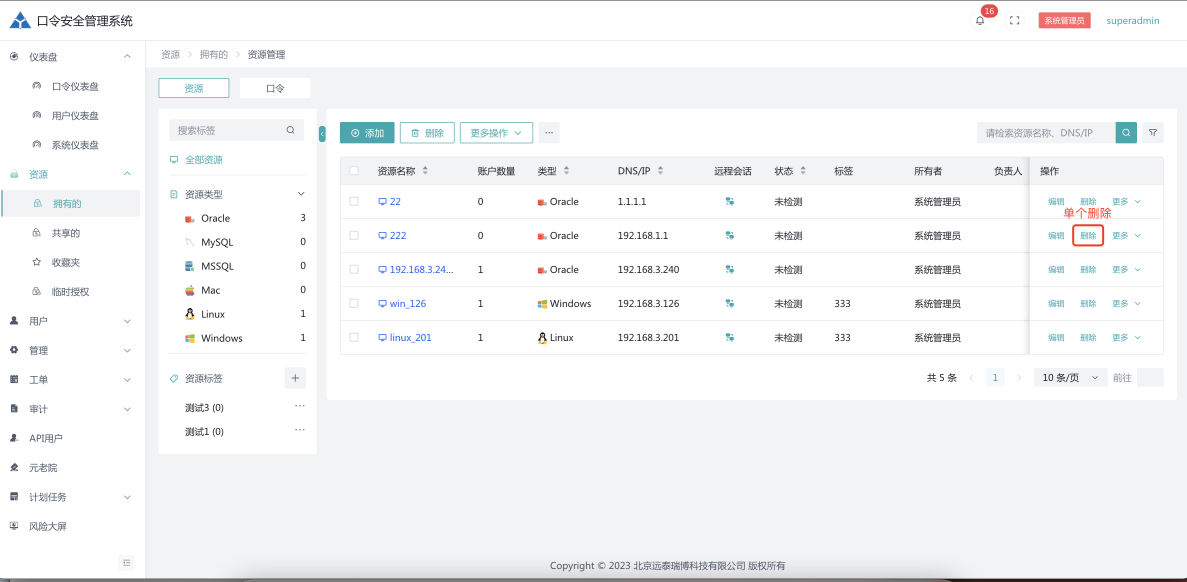Click the notification bell icon
Viewport: 1187px width, 582px height.
point(980,21)
